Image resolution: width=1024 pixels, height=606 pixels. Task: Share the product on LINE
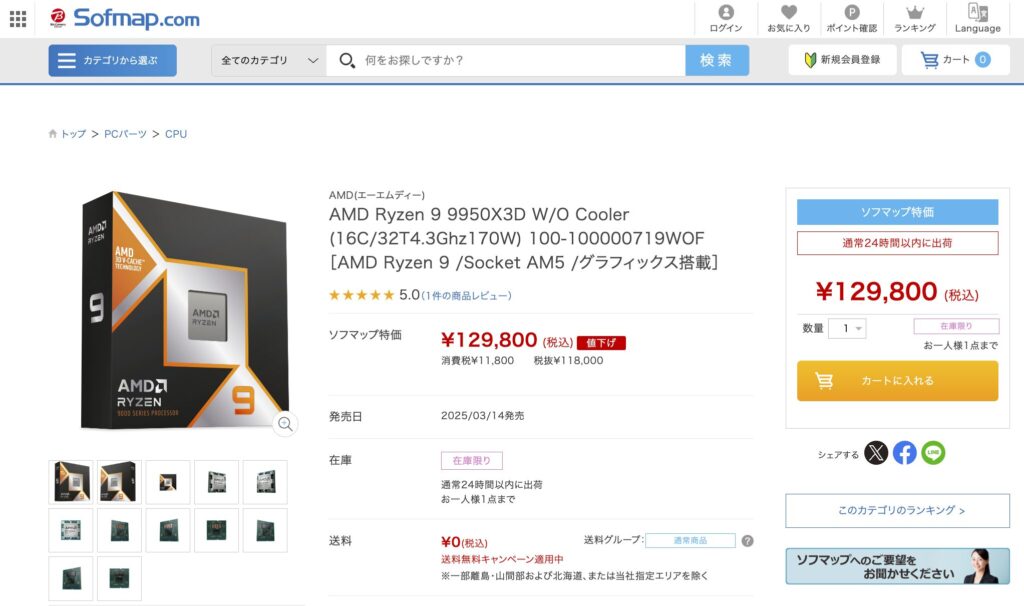click(x=933, y=453)
